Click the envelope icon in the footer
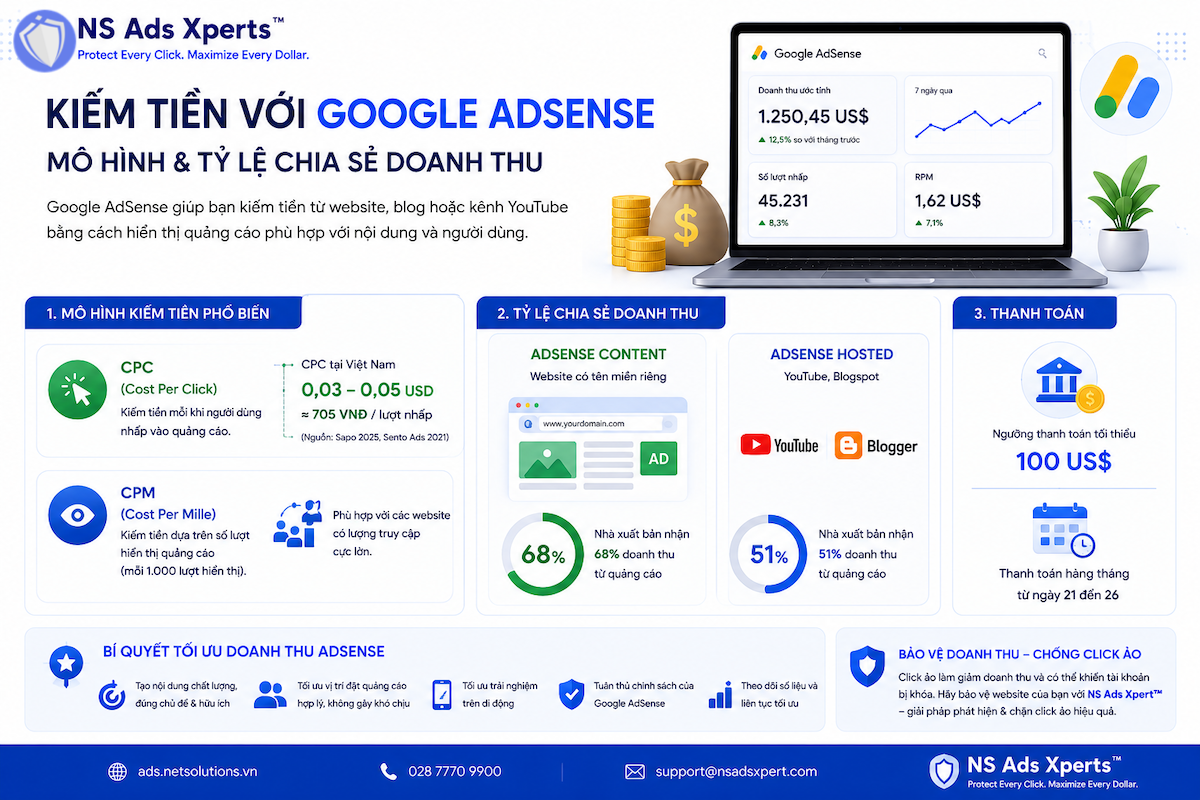The height and width of the screenshot is (800, 1200). [634, 772]
